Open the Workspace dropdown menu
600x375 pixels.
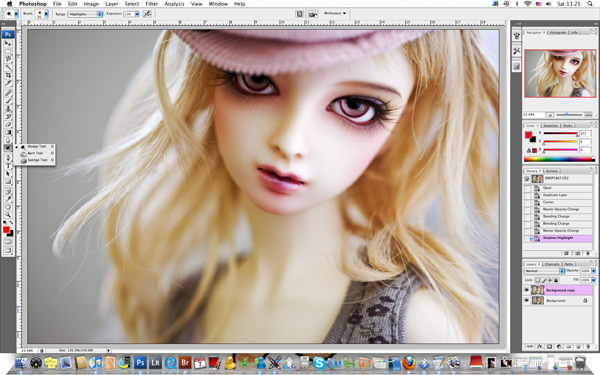[x=335, y=13]
